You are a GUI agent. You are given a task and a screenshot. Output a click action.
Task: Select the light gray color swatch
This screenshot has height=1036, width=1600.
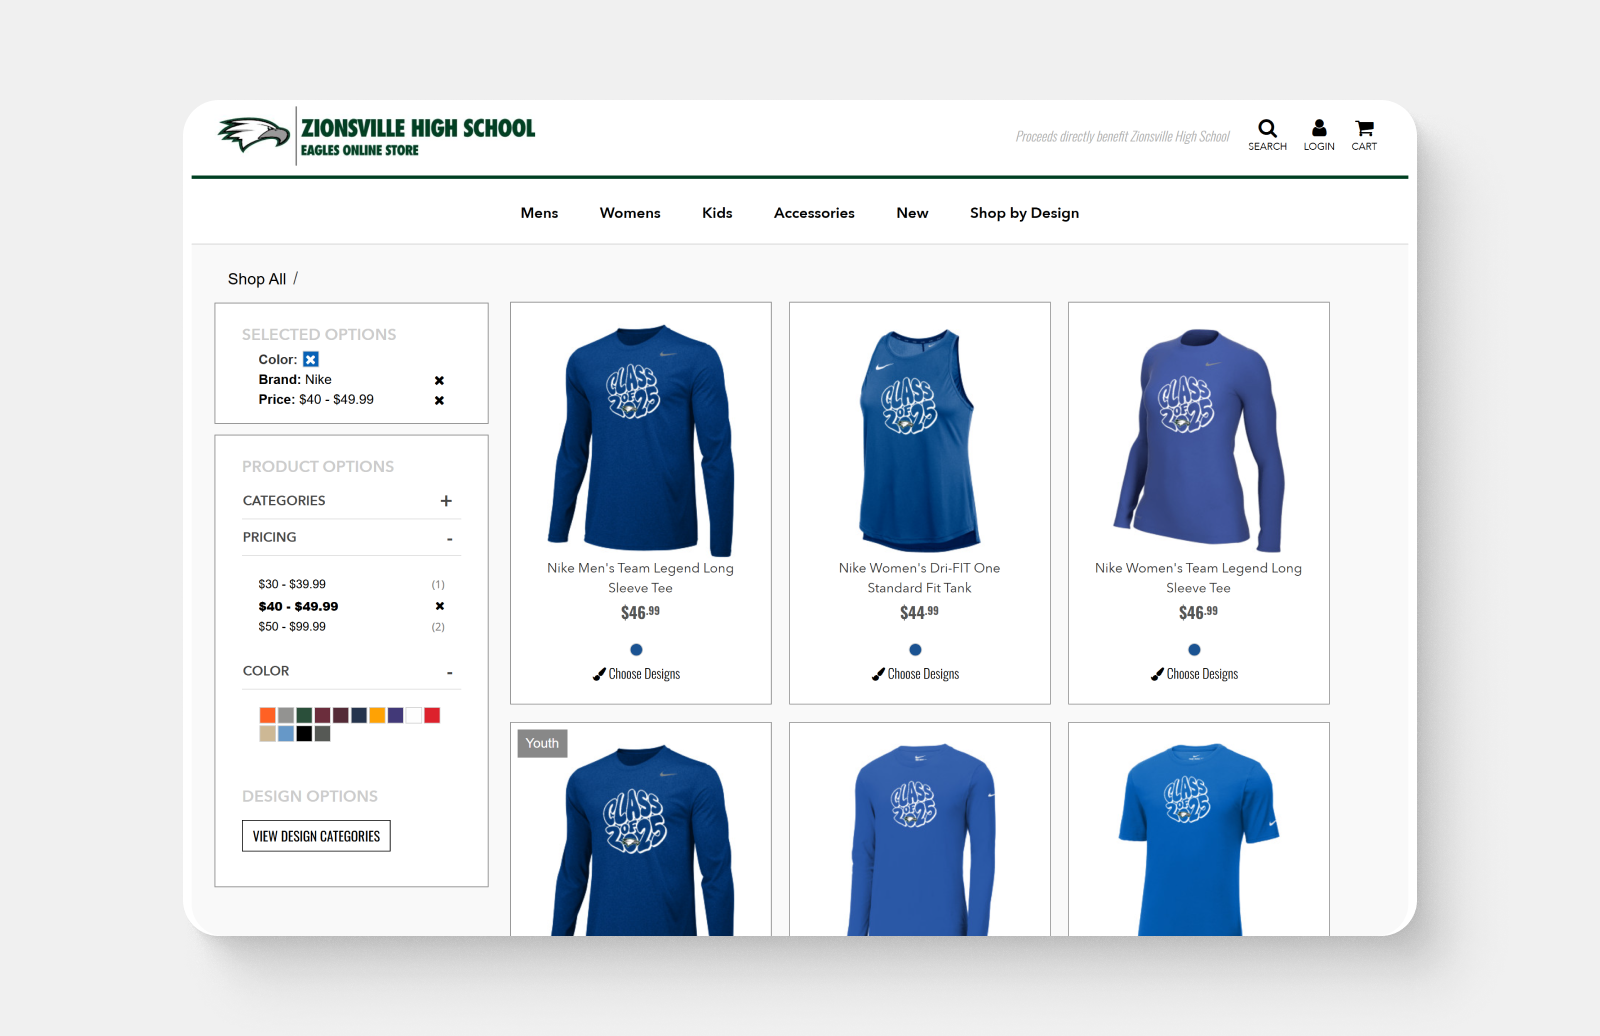coord(286,715)
